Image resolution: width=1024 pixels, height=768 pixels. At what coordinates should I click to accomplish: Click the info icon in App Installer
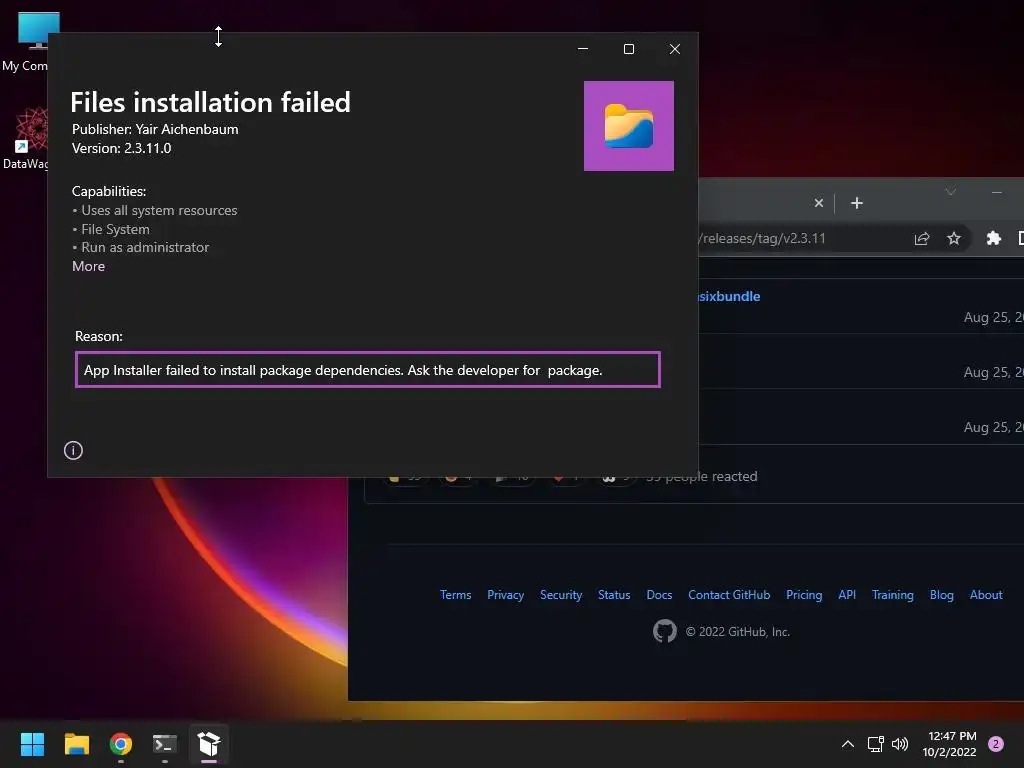point(73,450)
